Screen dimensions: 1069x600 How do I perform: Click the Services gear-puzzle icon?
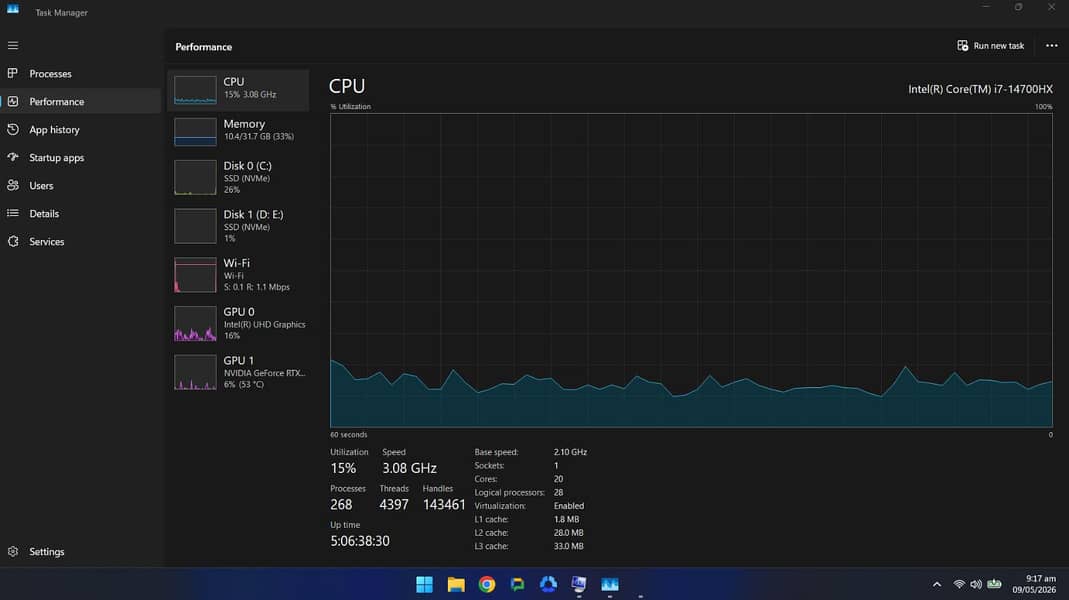coord(13,241)
